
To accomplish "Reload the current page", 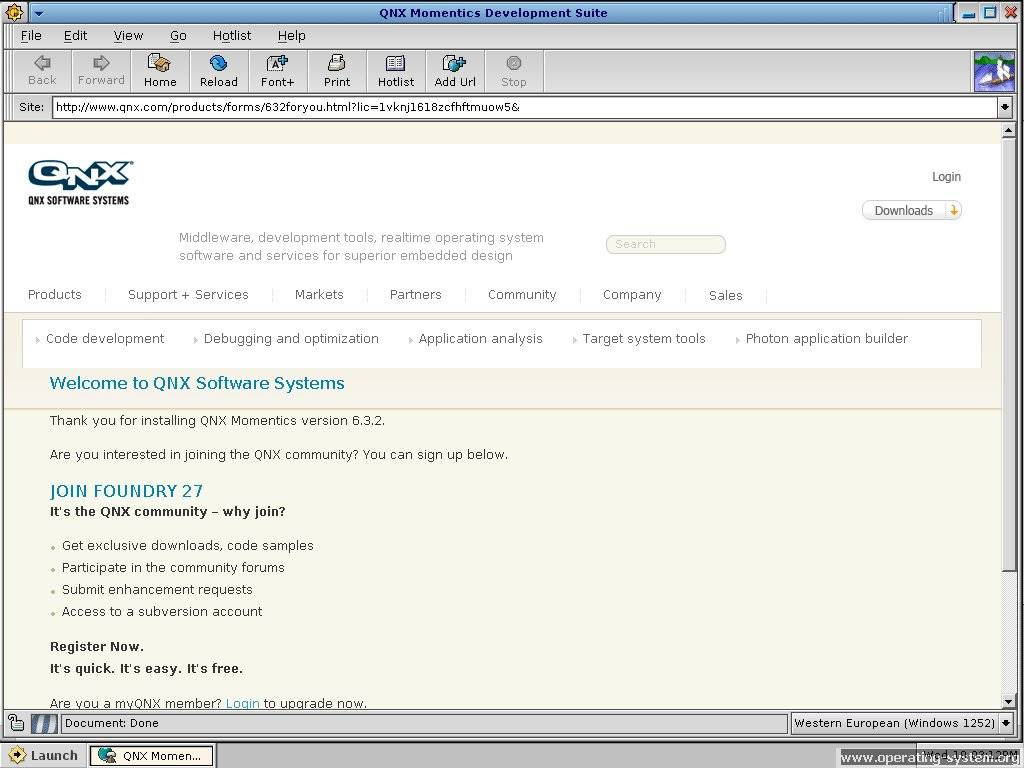I will click(x=219, y=71).
